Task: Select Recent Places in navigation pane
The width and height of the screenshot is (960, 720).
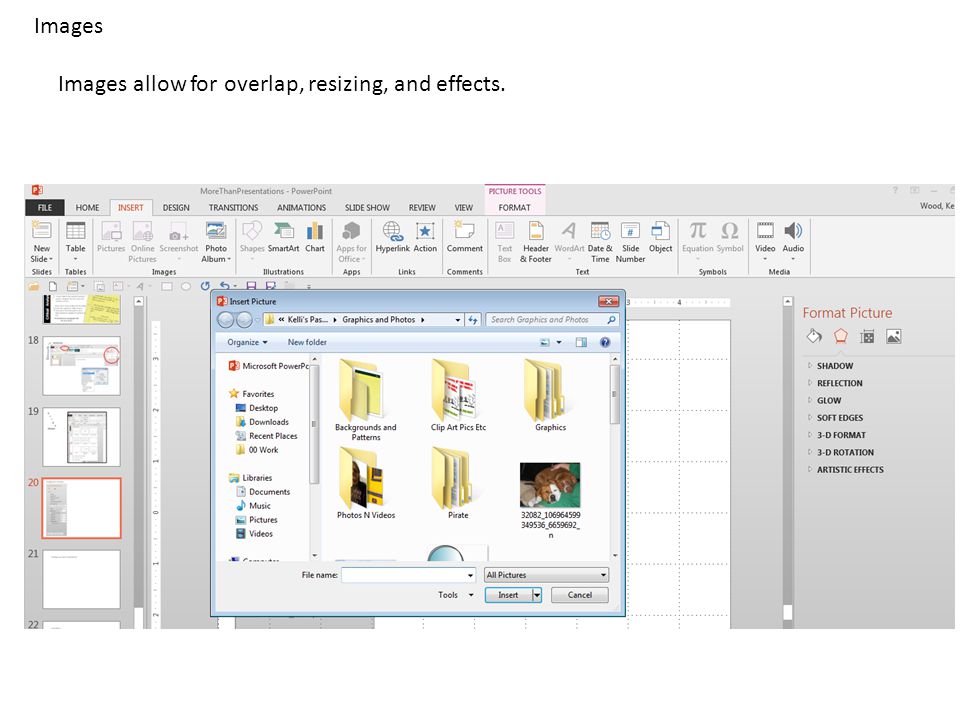Action: click(267, 436)
